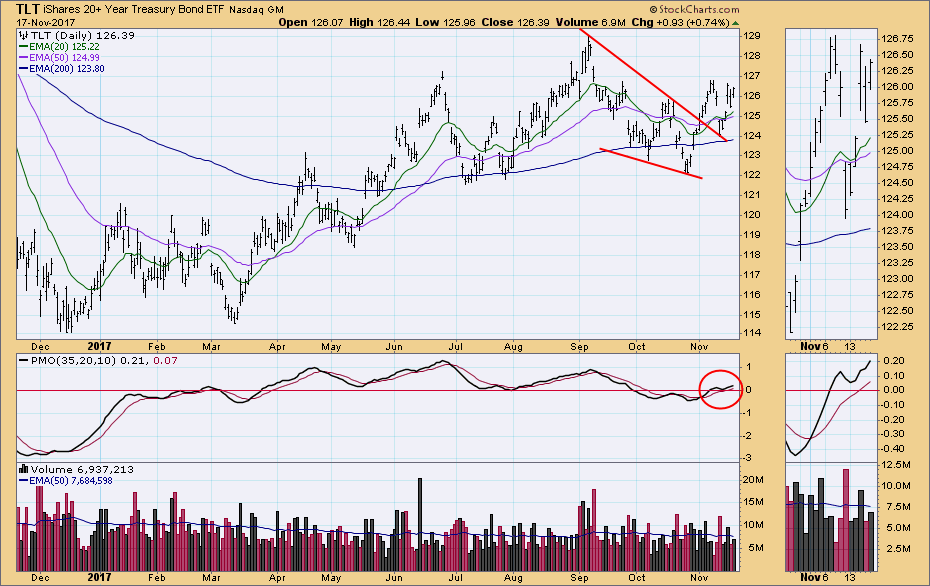The height and width of the screenshot is (586, 930).
Task: Click the PMO(35,20,10) 0.21 indicator label
Action: [x=88, y=360]
